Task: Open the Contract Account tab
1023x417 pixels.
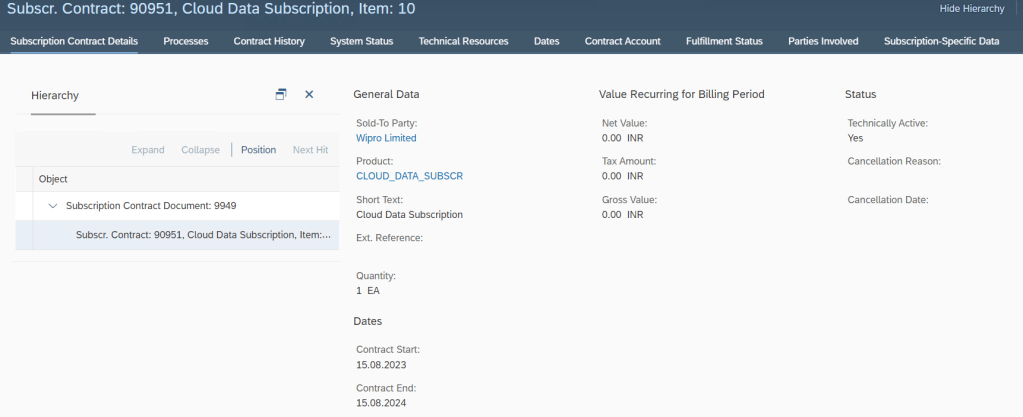Action: 622,41
